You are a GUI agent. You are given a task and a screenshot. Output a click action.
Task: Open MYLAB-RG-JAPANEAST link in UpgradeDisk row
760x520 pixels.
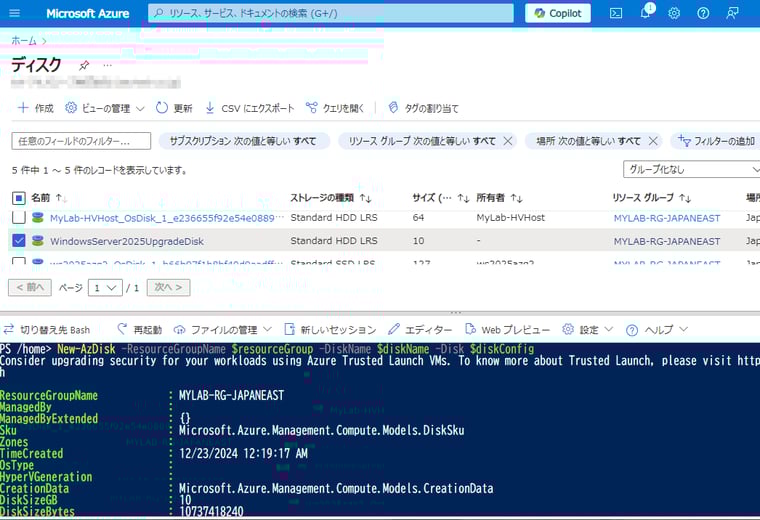[x=666, y=241]
